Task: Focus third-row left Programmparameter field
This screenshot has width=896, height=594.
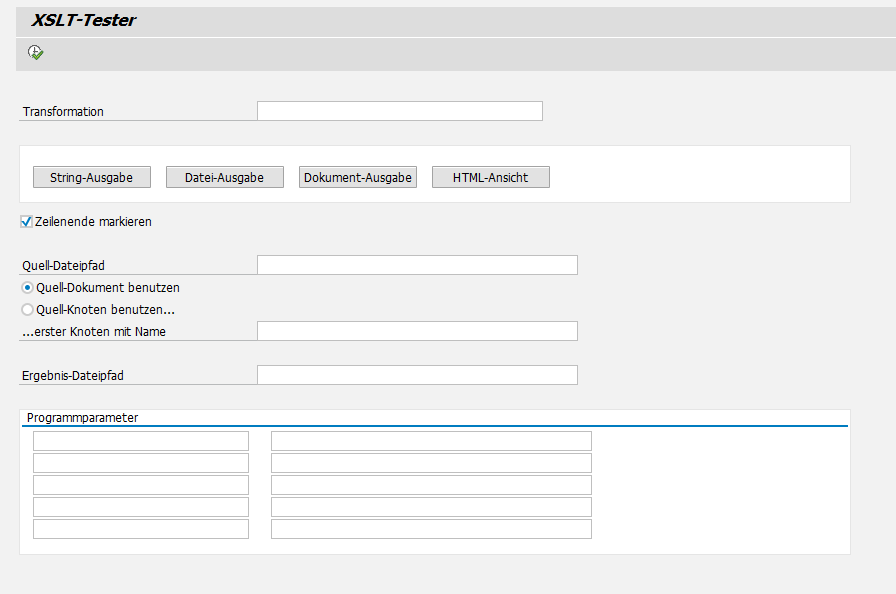Action: tap(141, 485)
